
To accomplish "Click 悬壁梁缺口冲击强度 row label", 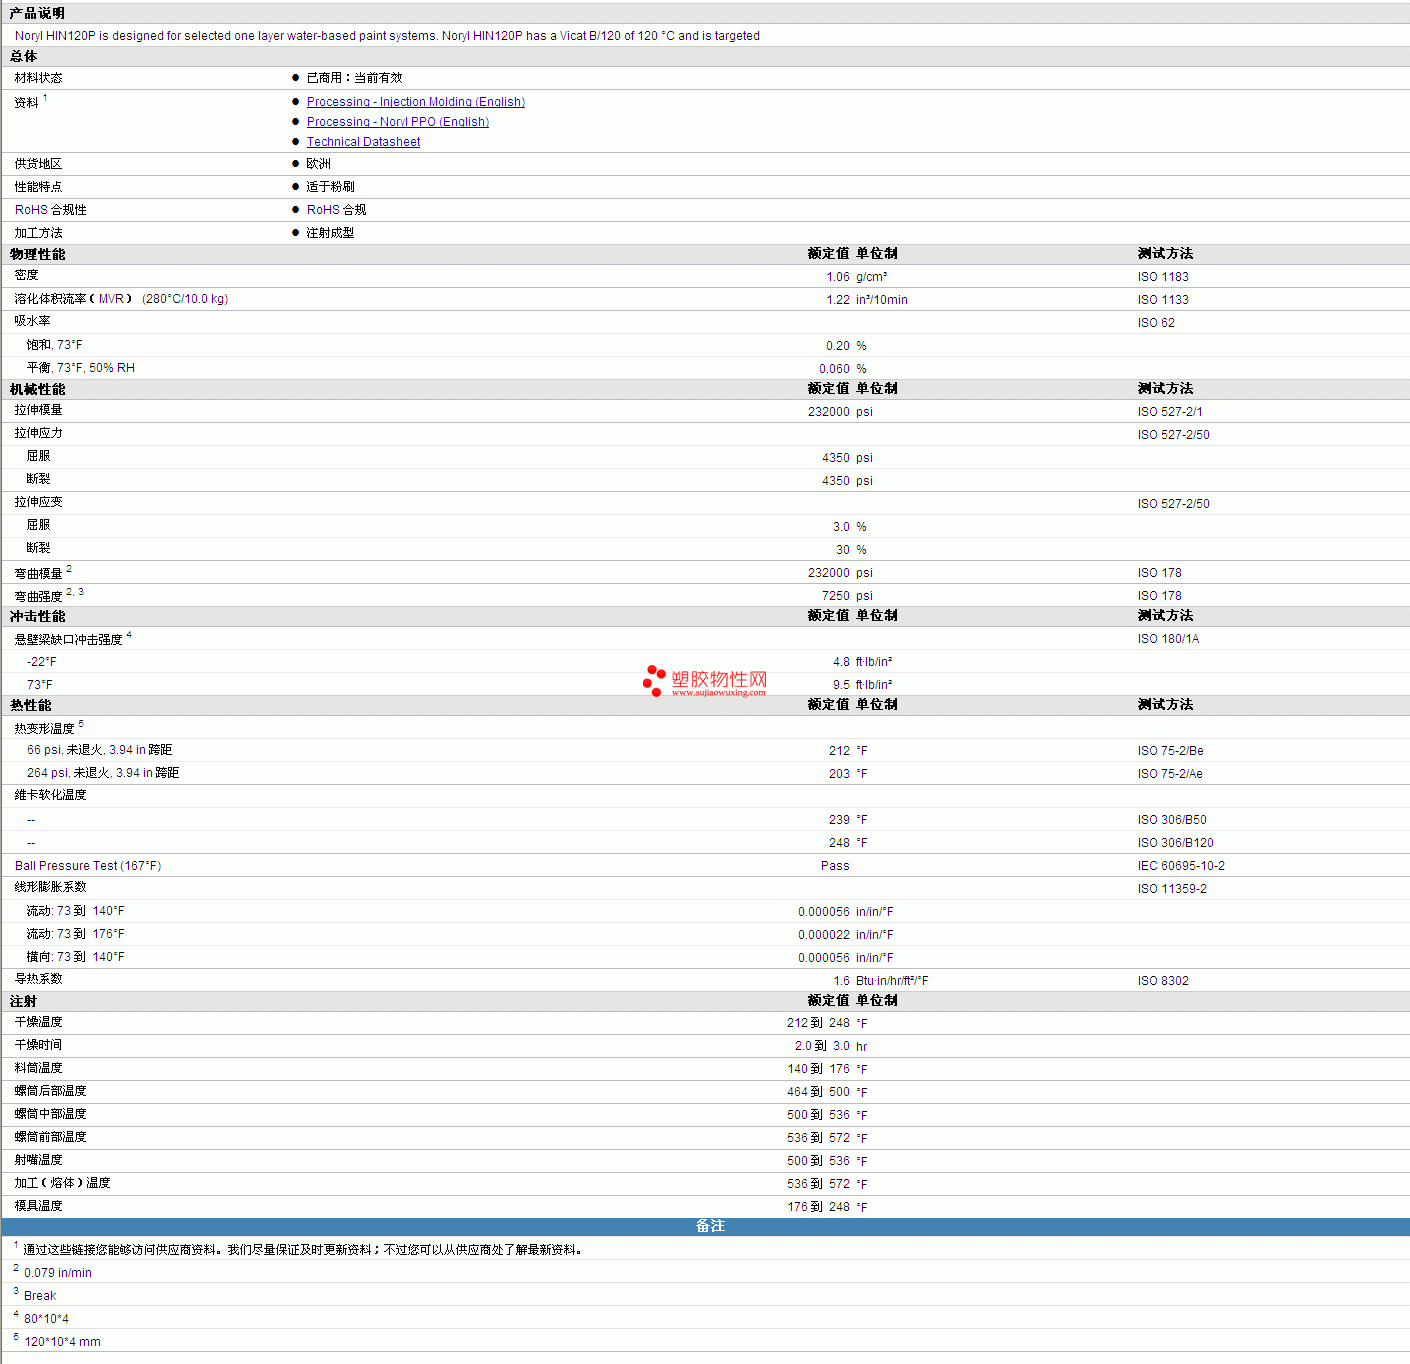I will 68,639.
